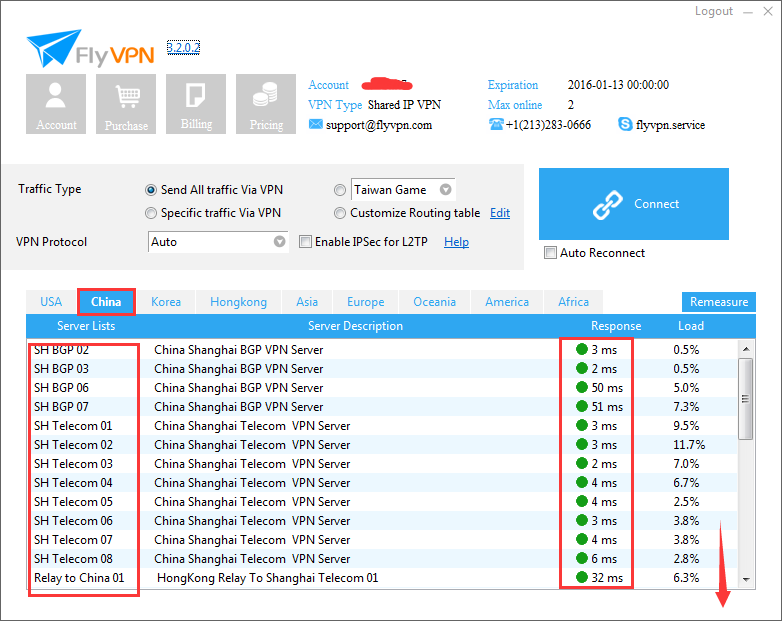Select Customize Routing table radio button
The height and width of the screenshot is (621, 782).
coord(340,213)
